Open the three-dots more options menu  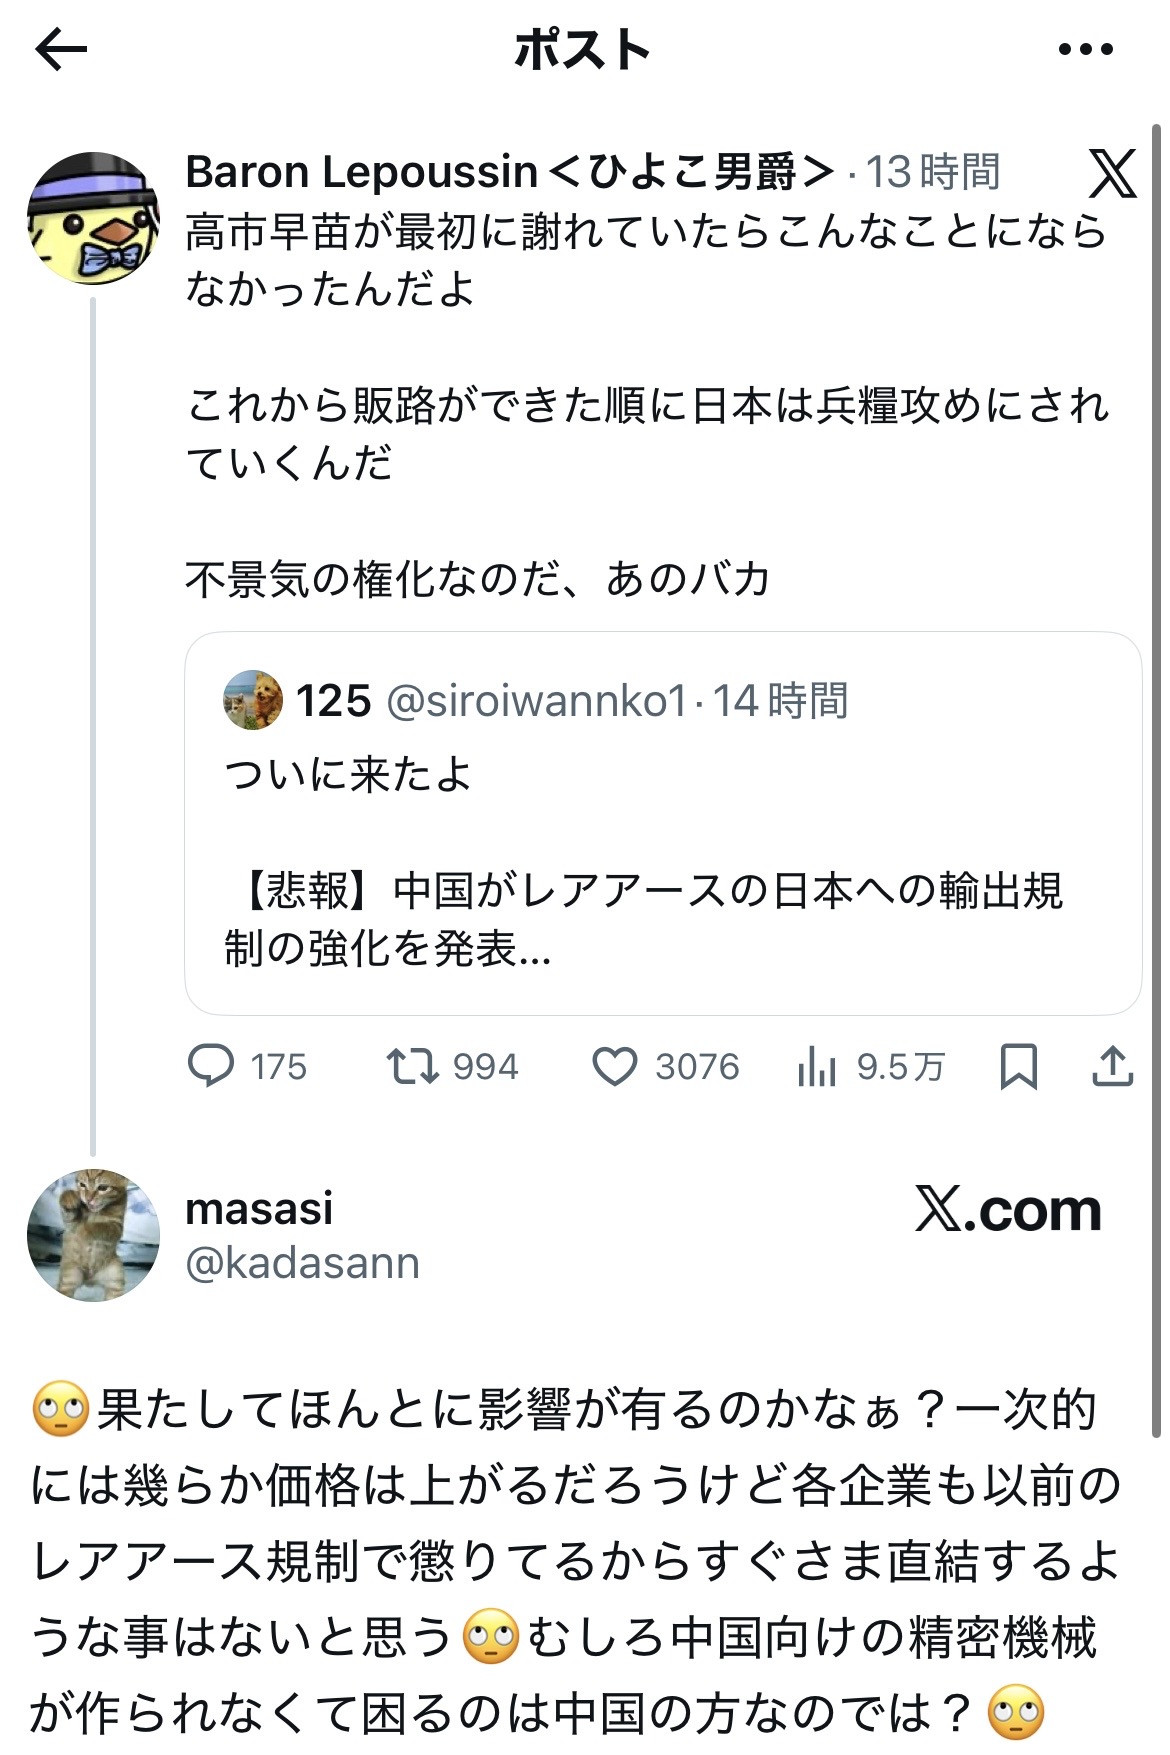(x=1086, y=49)
